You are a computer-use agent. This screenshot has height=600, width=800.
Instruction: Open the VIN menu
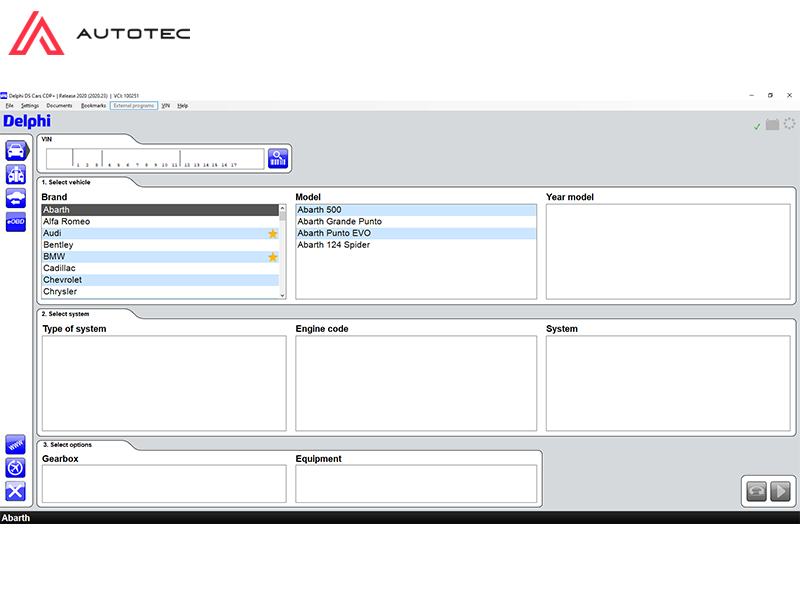166,106
